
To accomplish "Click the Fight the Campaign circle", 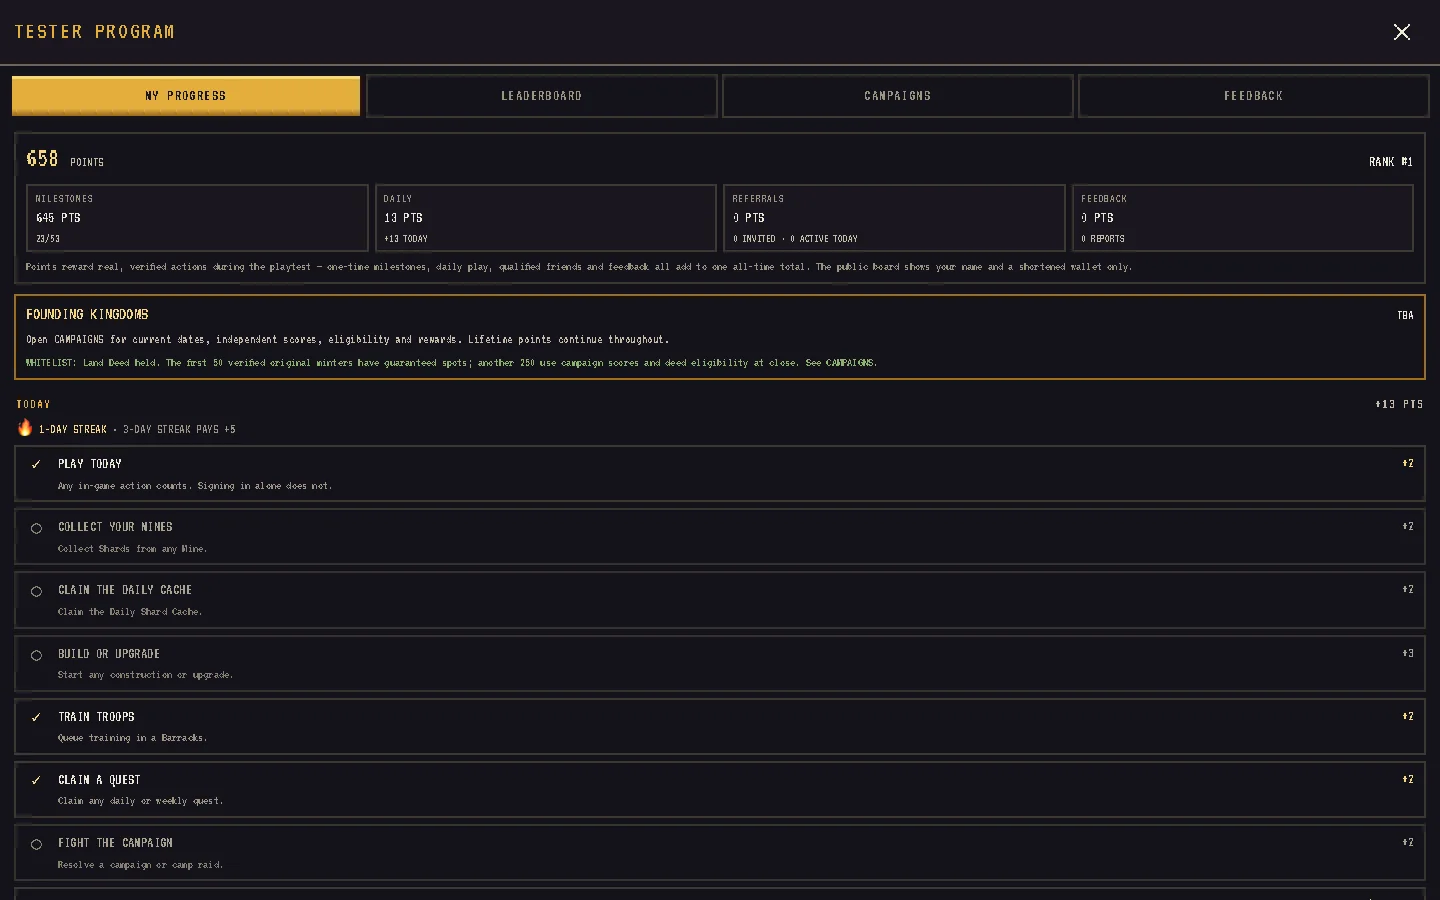I will (x=36, y=844).
